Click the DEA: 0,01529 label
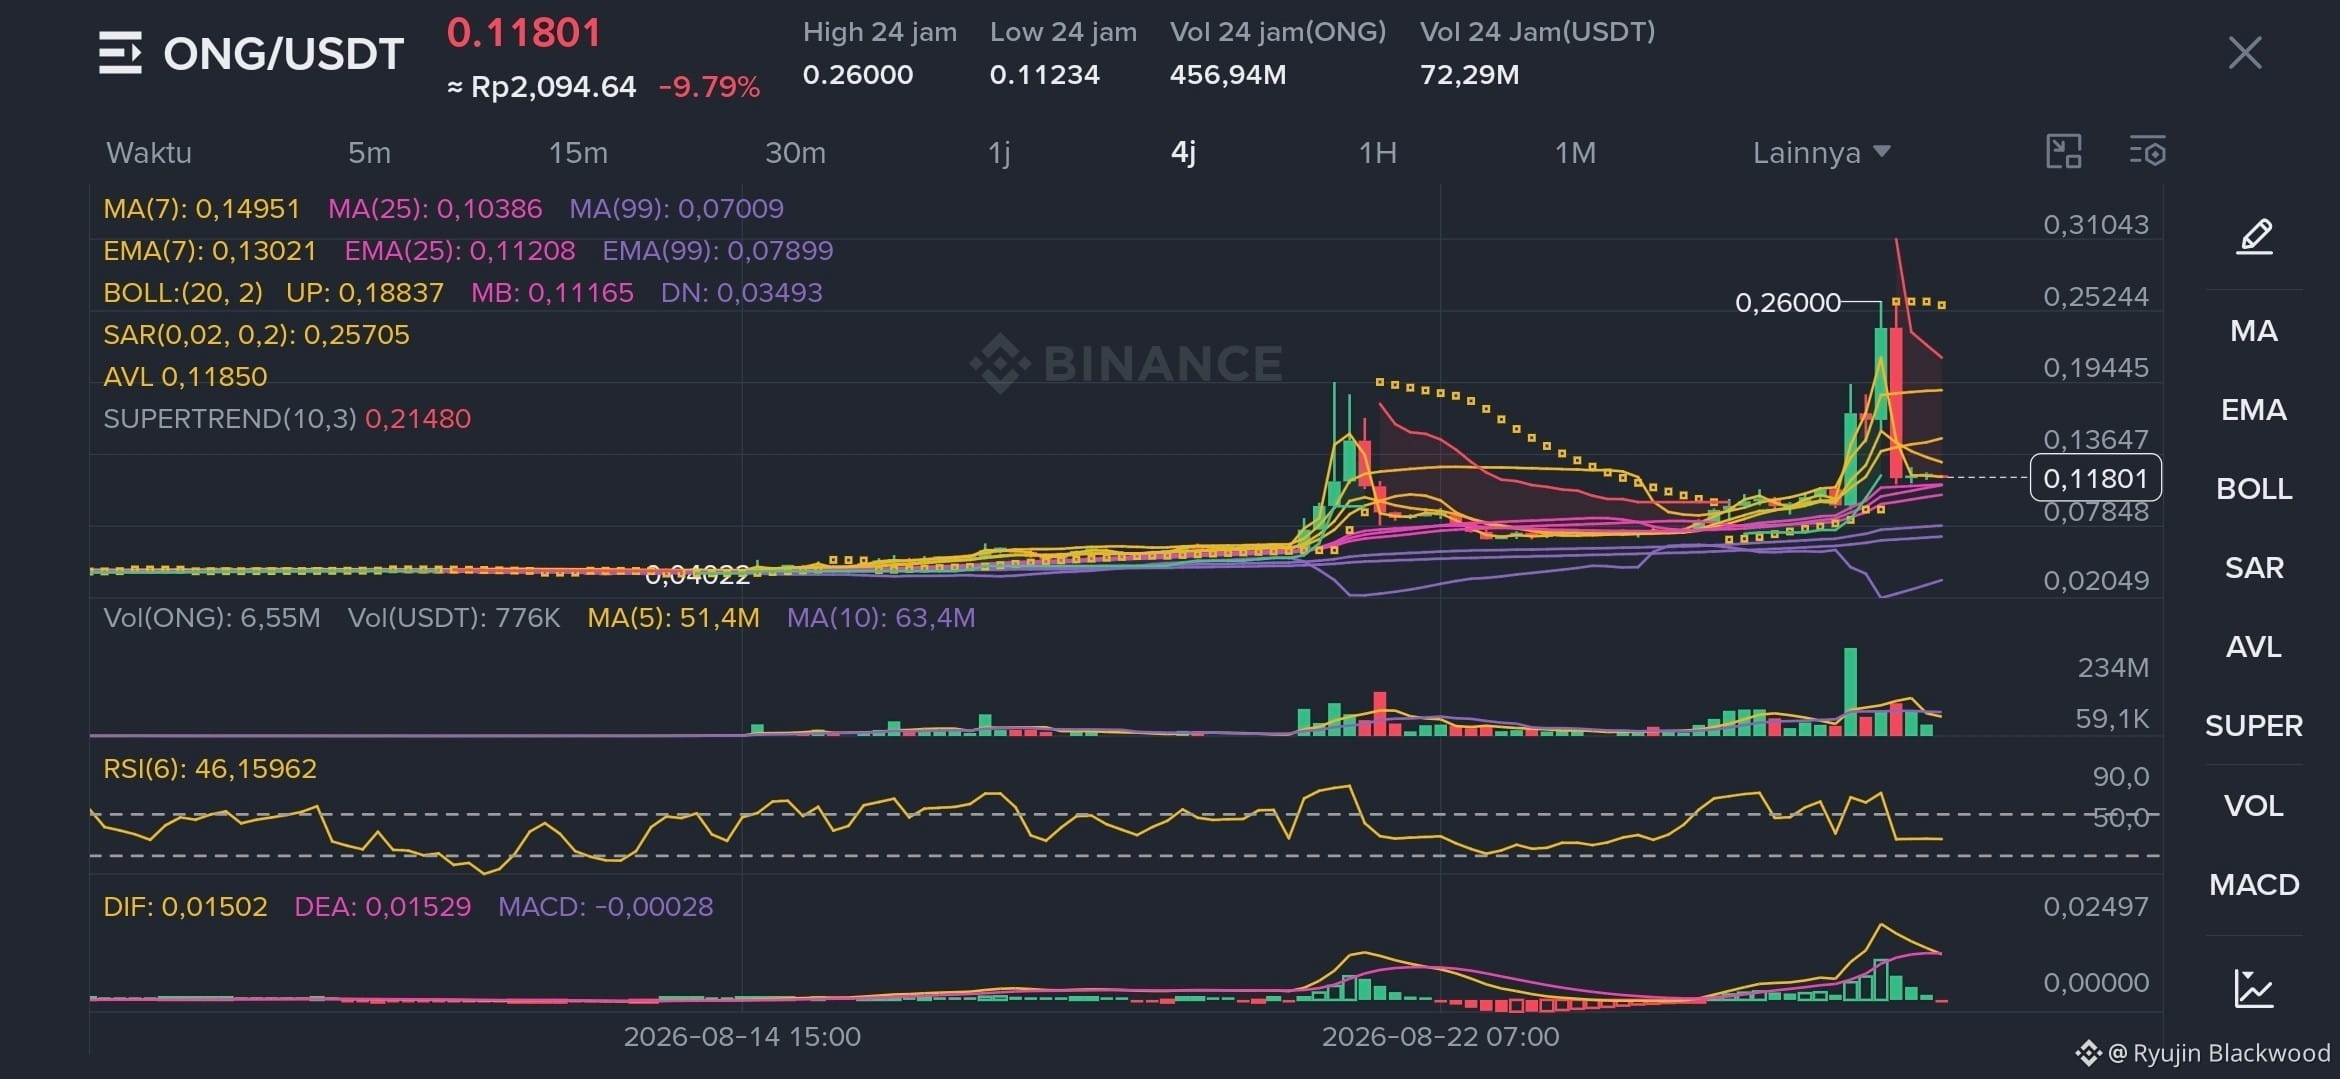The image size is (2340, 1079). point(383,907)
